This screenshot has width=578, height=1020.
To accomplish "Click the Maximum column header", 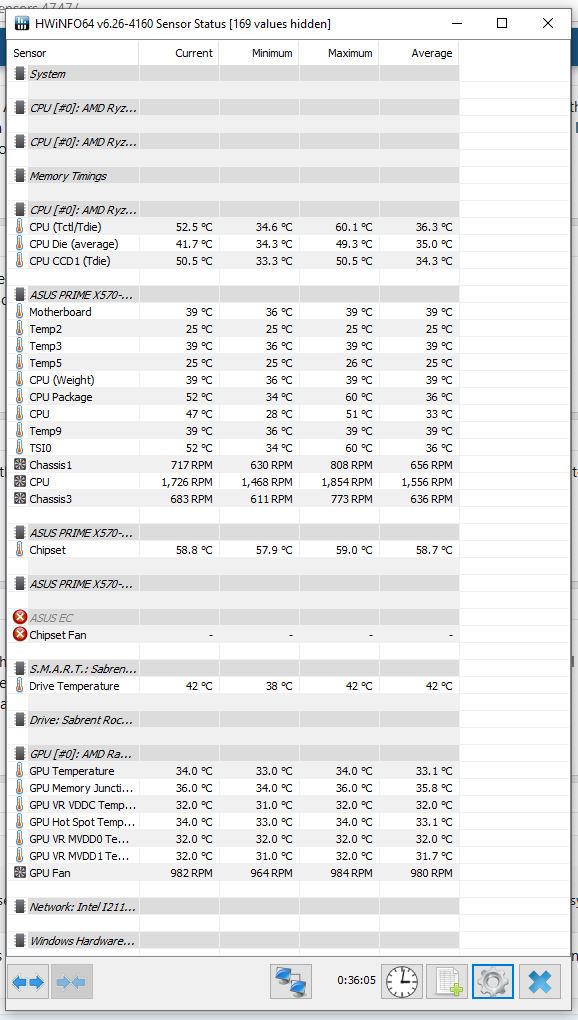I will [x=339, y=53].
